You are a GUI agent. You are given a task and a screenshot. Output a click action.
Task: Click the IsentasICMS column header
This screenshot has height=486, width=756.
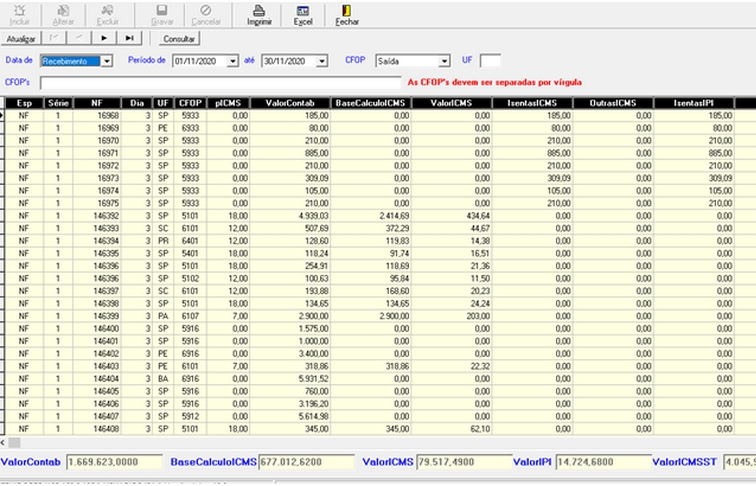tap(532, 103)
